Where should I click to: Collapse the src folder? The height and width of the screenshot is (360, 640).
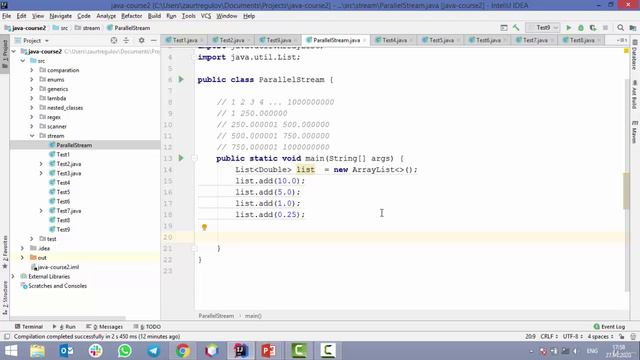click(x=23, y=61)
